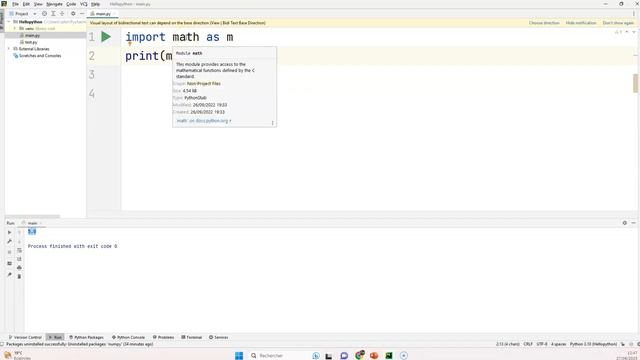Open the Edit menu
The width and height of the screenshot is (640, 360).
pyautogui.click(x=26, y=4)
